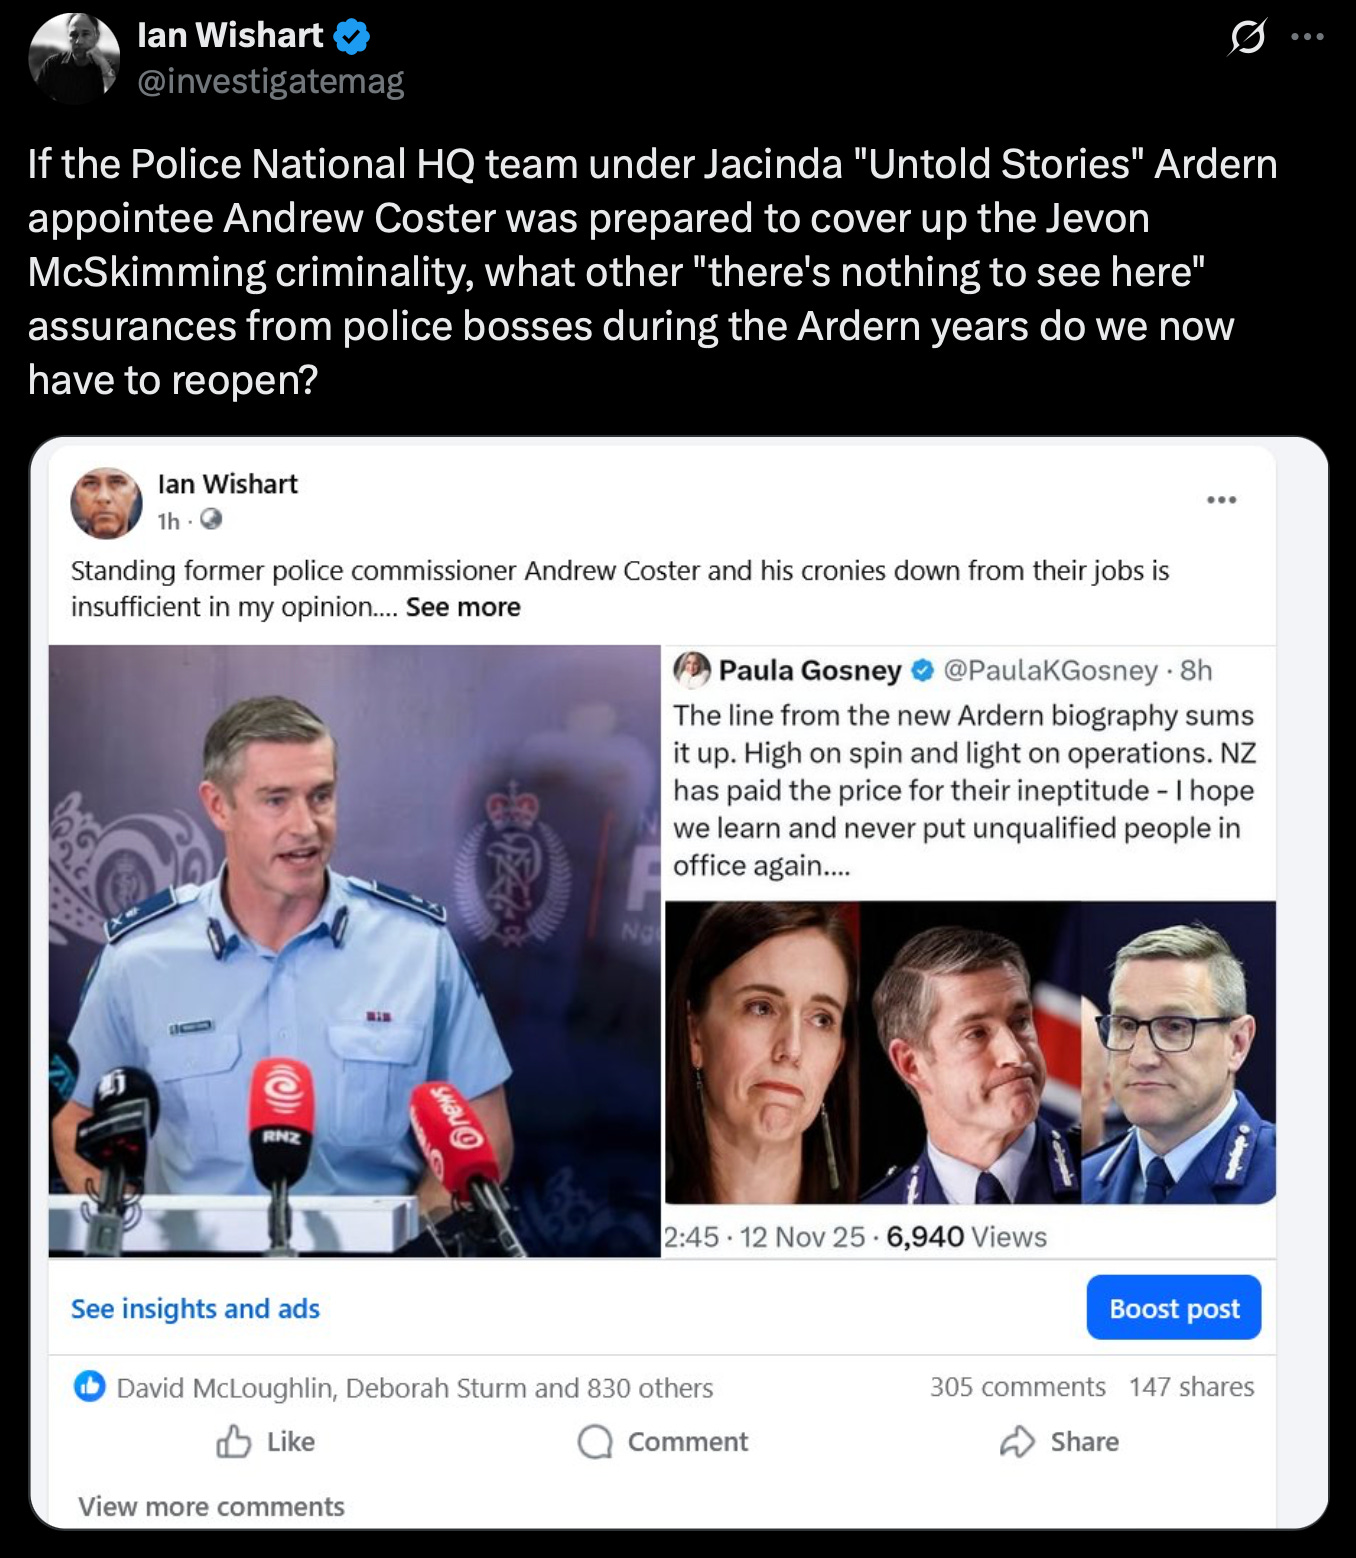Click Paula Gosney's verified badge
The width and height of the screenshot is (1356, 1558).
[922, 670]
